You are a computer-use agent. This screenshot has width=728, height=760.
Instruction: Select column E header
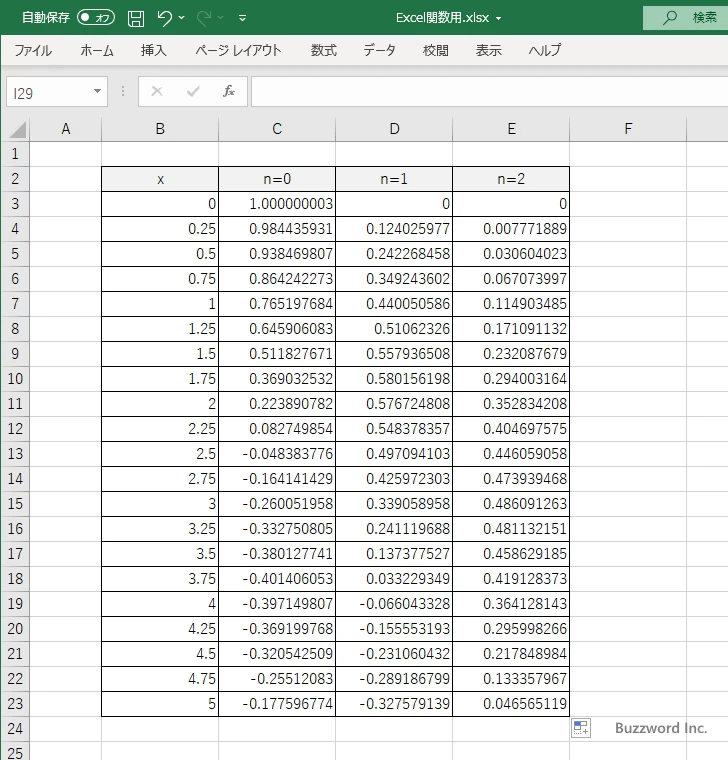click(x=511, y=129)
